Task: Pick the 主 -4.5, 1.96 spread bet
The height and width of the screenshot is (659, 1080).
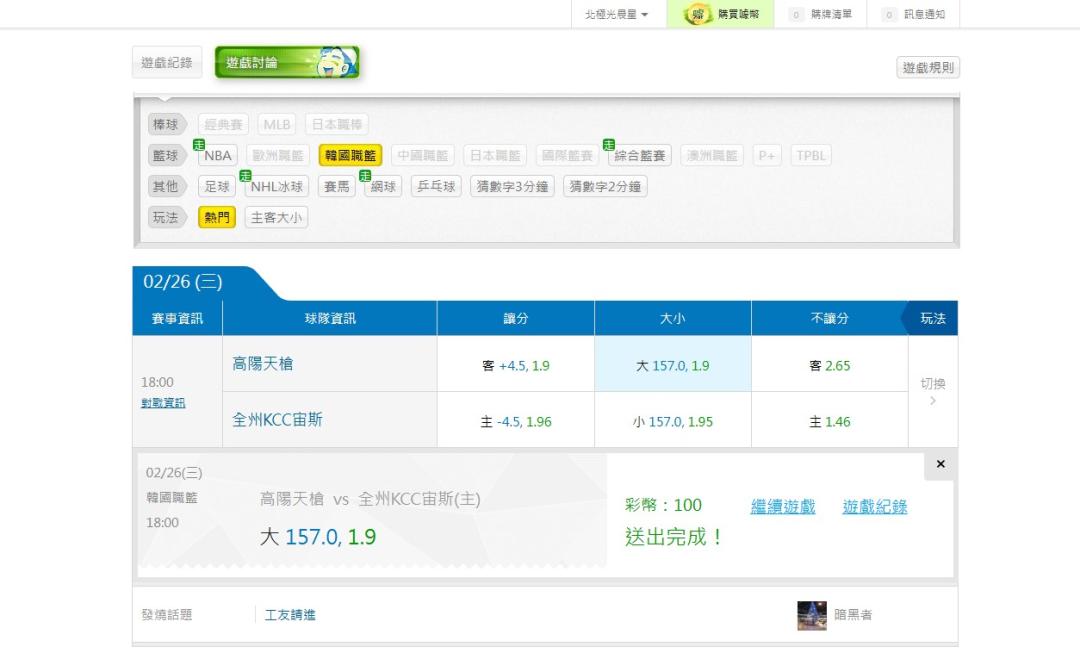Action: [x=516, y=421]
